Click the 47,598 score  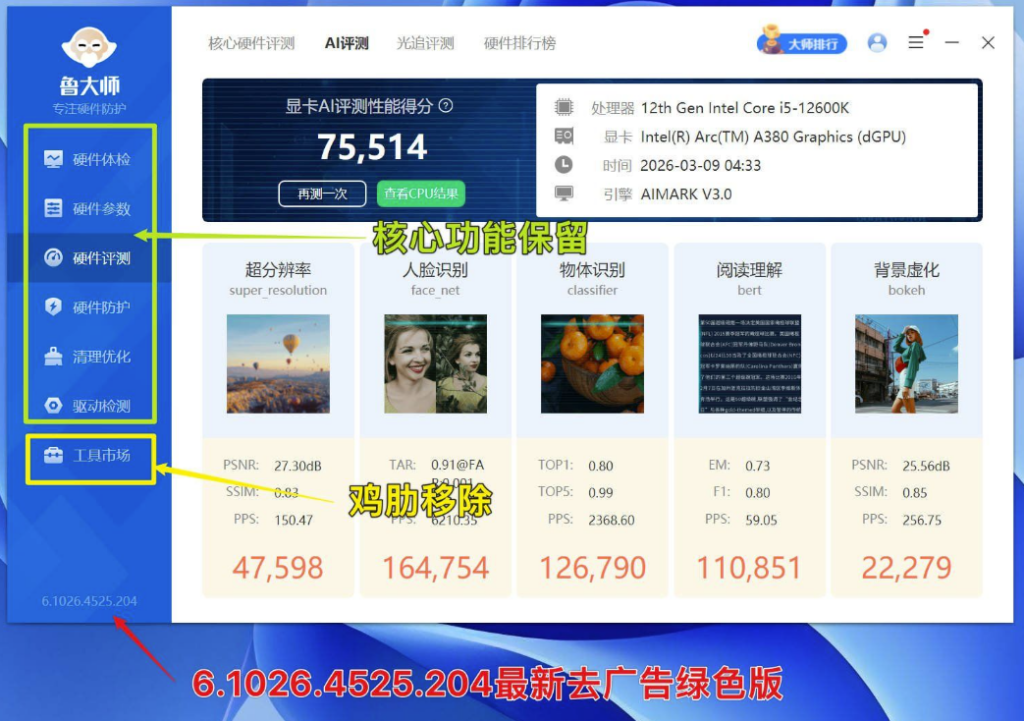pyautogui.click(x=278, y=568)
